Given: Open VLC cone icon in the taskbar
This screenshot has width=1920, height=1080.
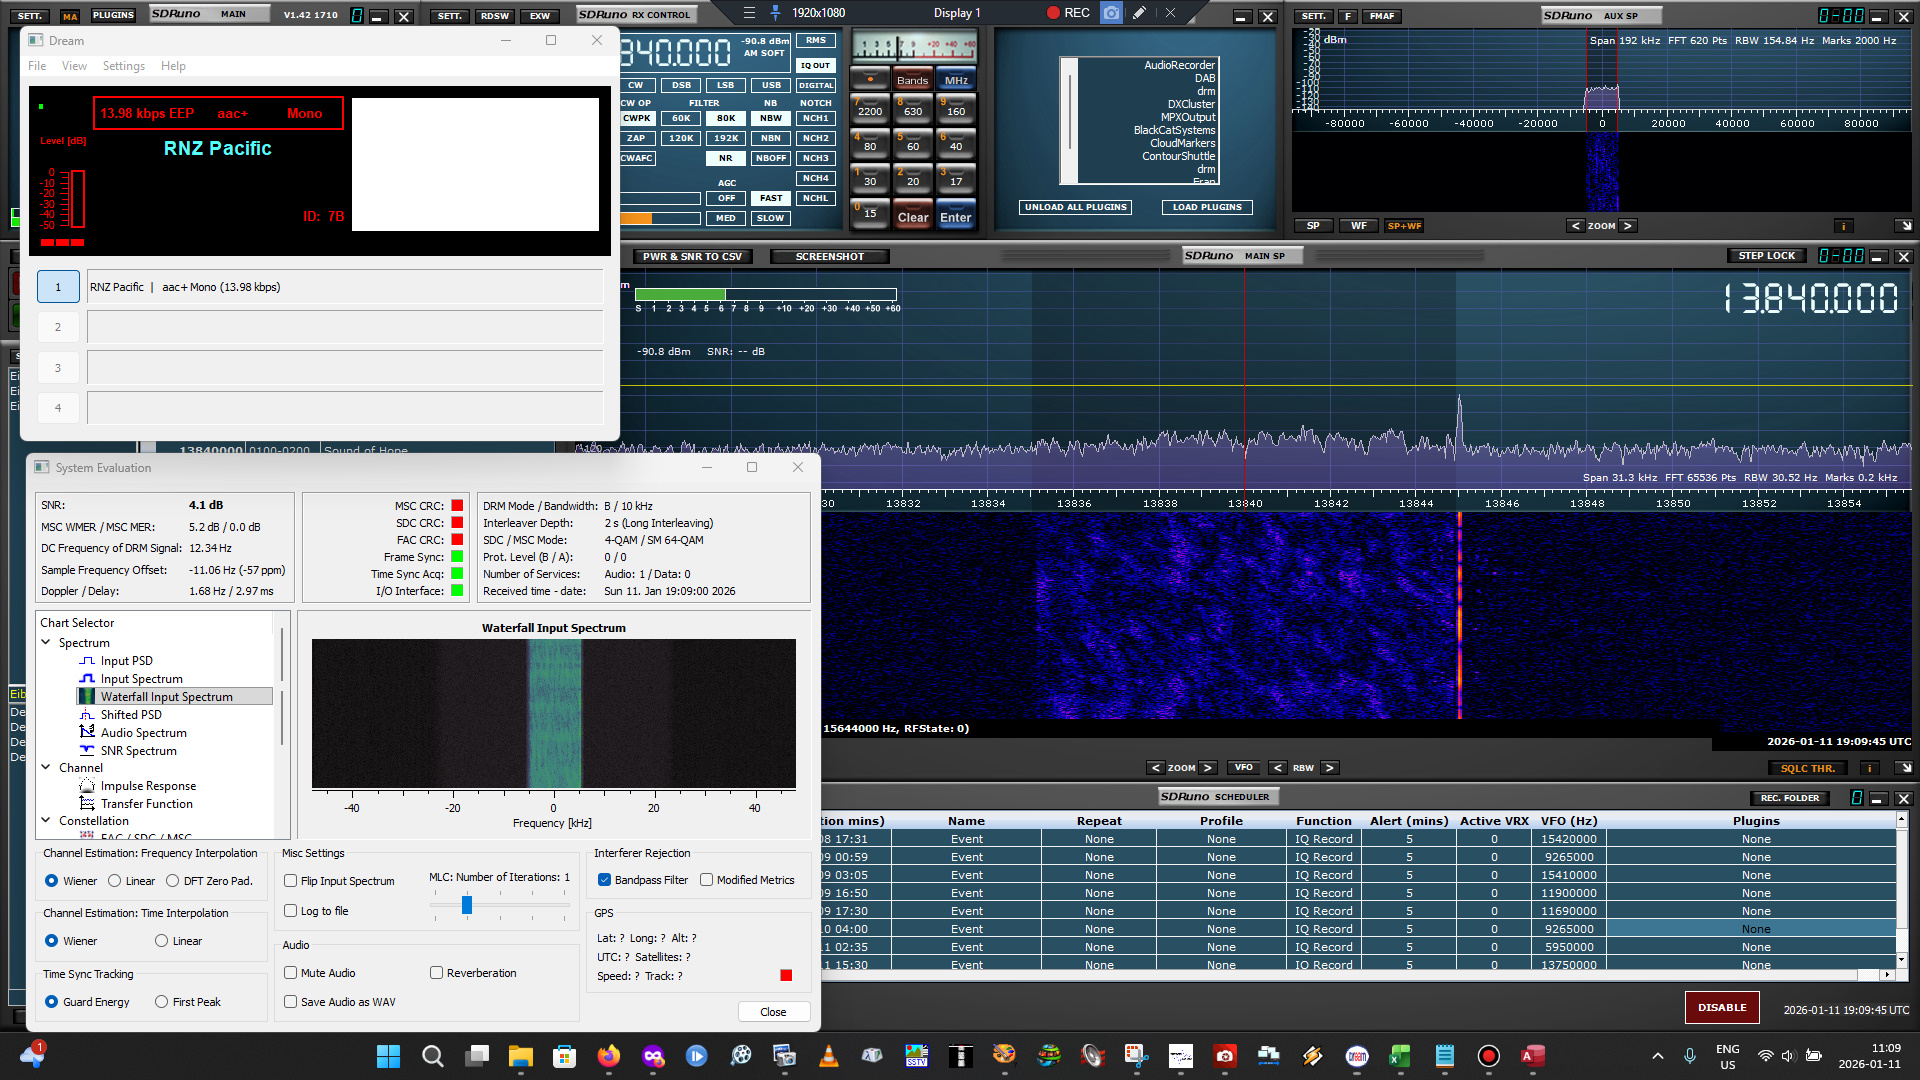Looking at the screenshot, I should 828,1056.
